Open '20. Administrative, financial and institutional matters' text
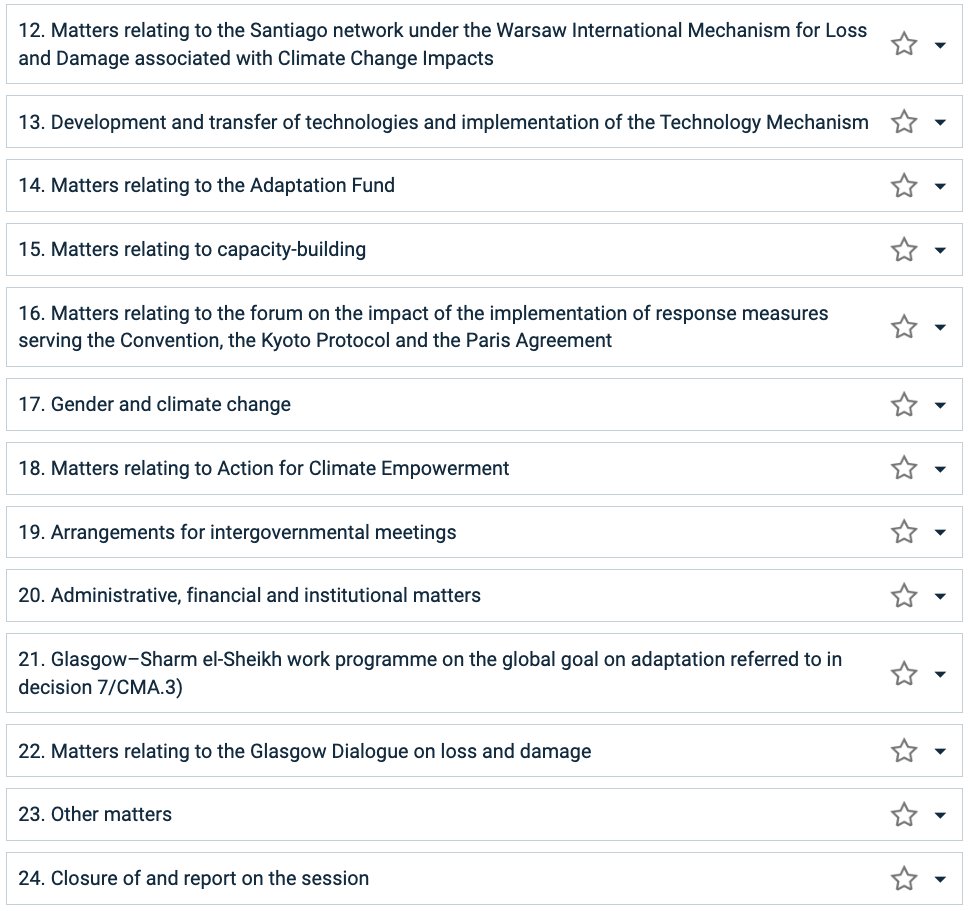This screenshot has height=911, width=974. [x=249, y=596]
